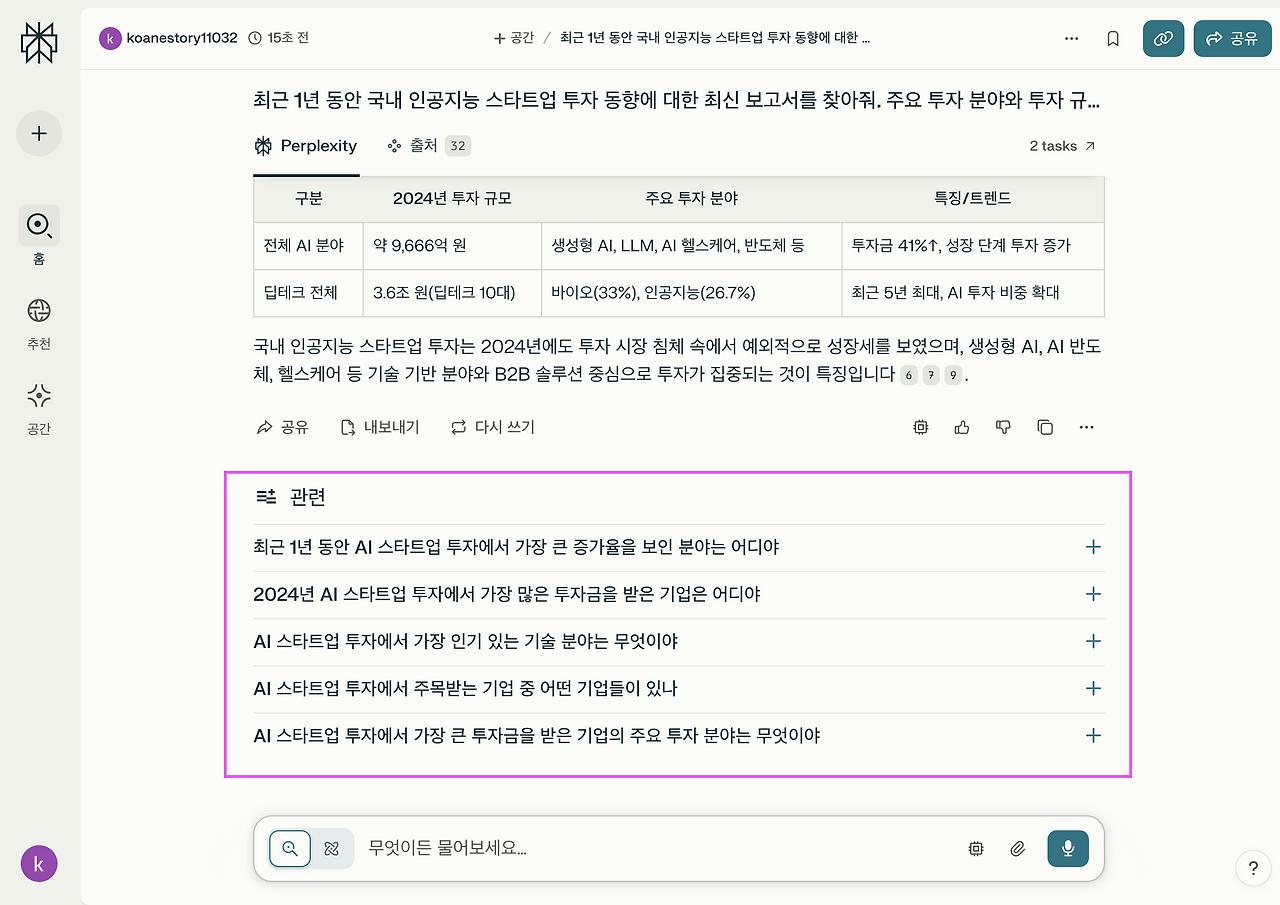Expand the first related question with its plus
This screenshot has width=1280, height=905.
[1093, 547]
